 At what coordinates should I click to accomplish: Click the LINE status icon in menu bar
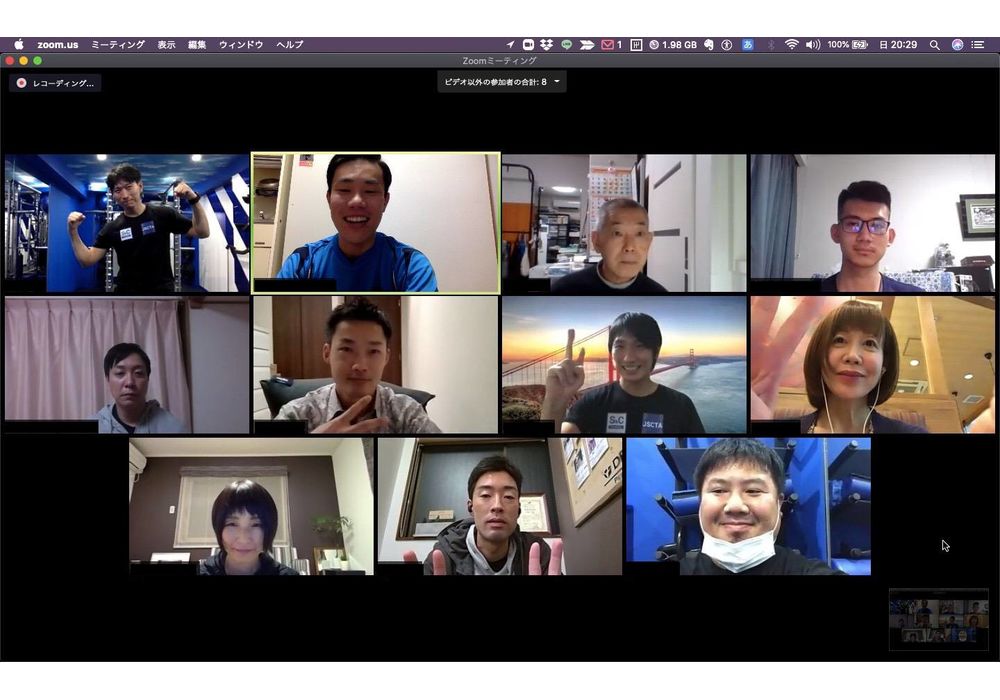pos(567,45)
